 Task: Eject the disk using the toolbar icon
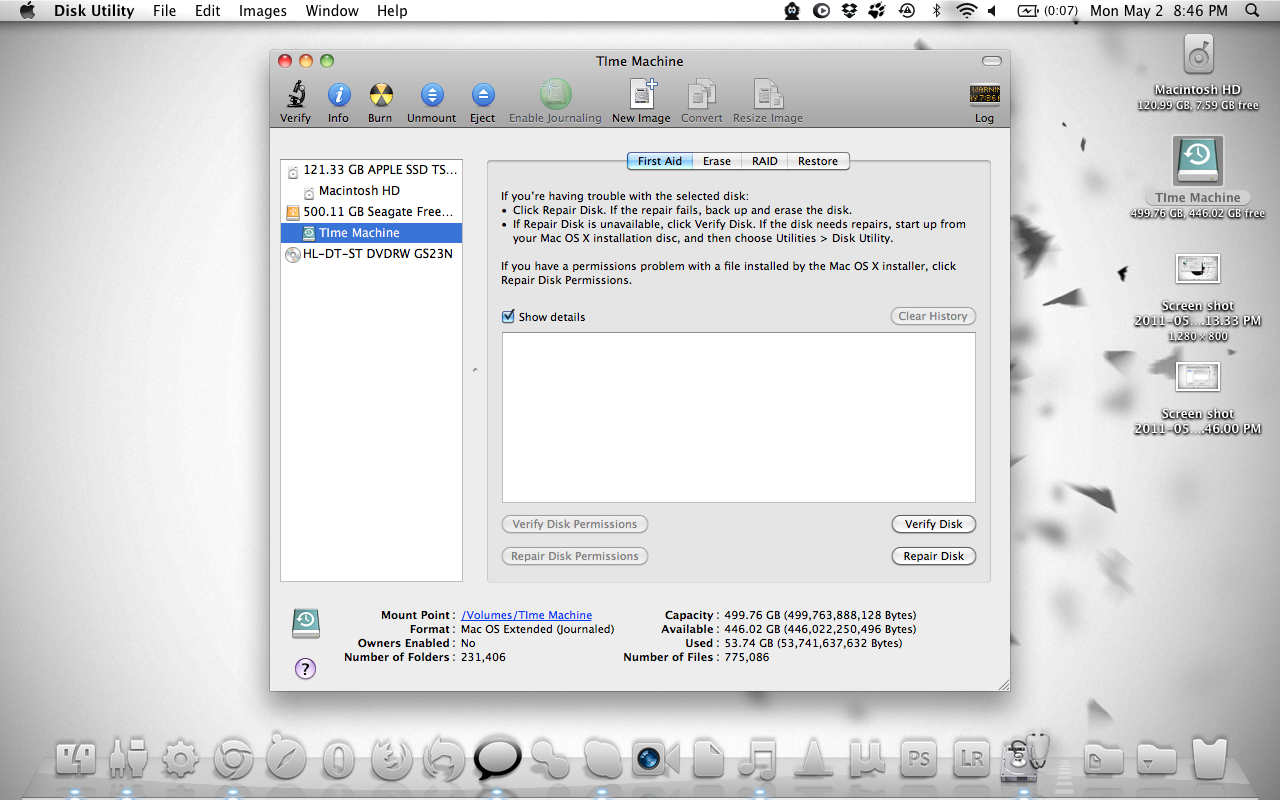point(483,95)
